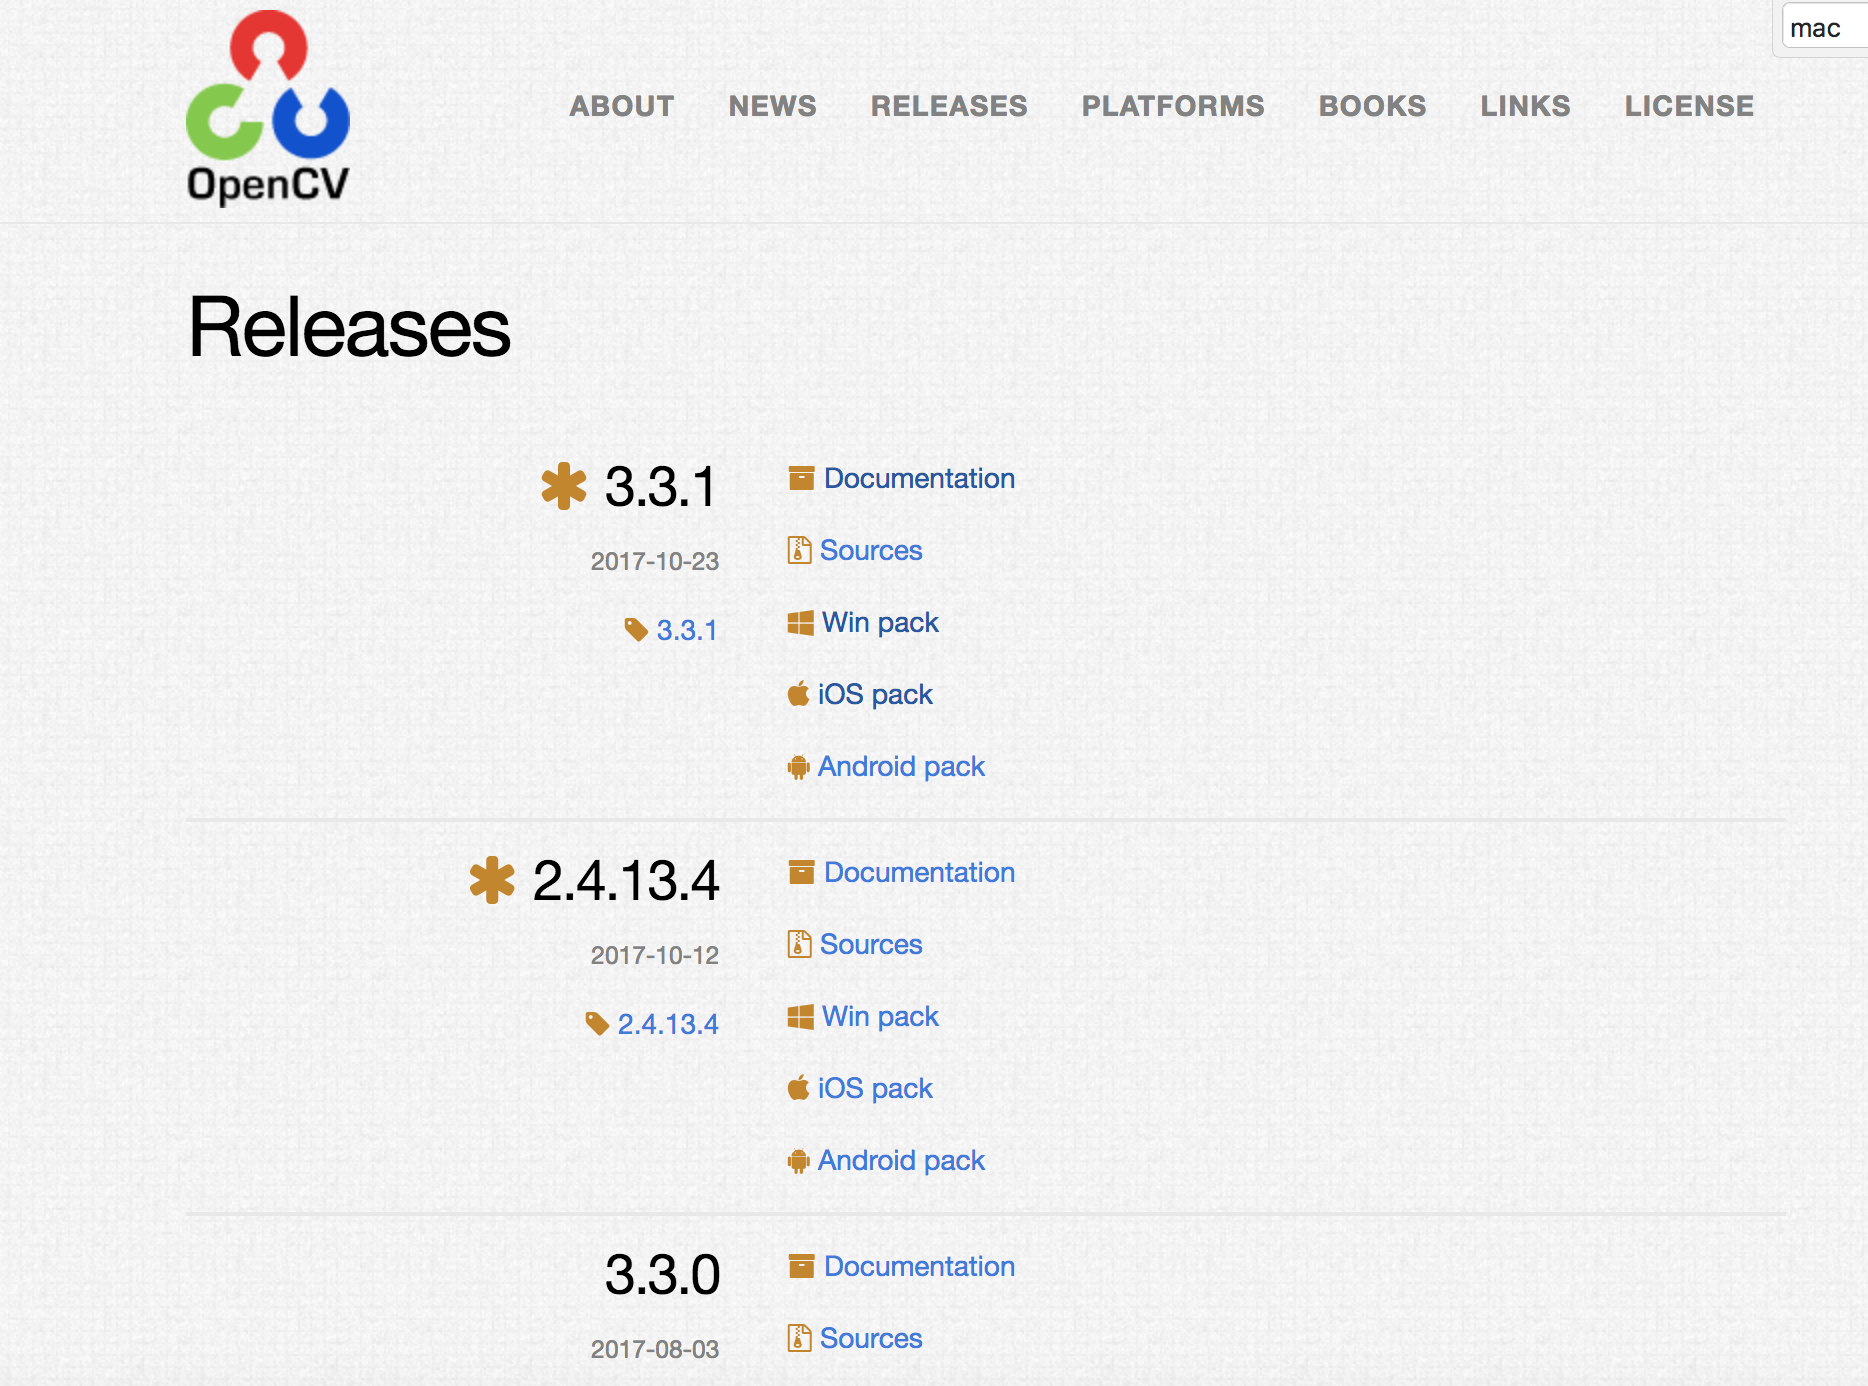Click the Documentation box icon for 2.4.13.4

click(801, 872)
